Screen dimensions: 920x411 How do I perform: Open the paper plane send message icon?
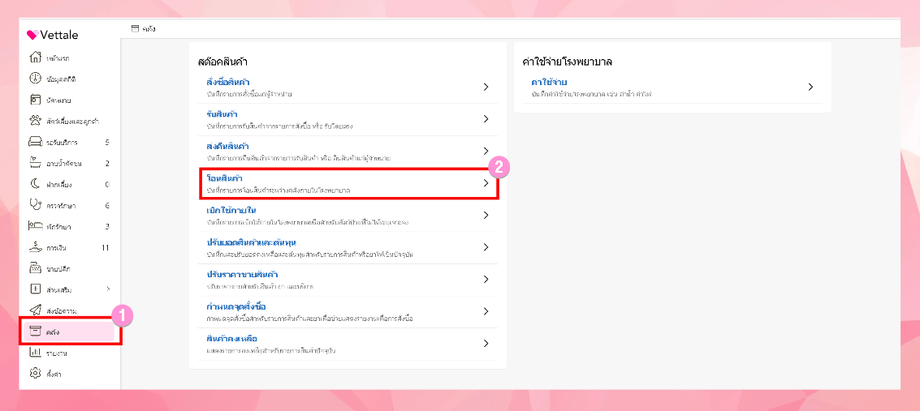tap(35, 310)
